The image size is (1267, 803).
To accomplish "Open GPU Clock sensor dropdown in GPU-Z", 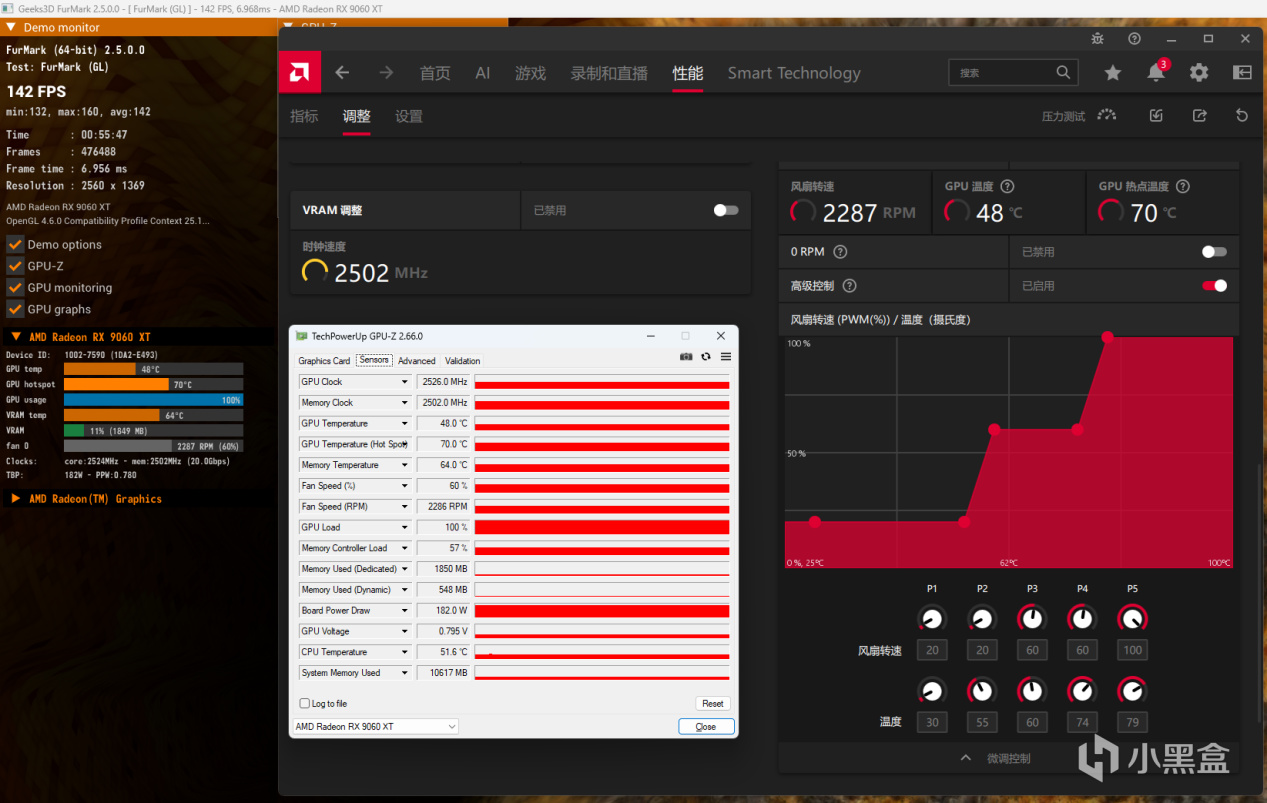I will tap(405, 382).
